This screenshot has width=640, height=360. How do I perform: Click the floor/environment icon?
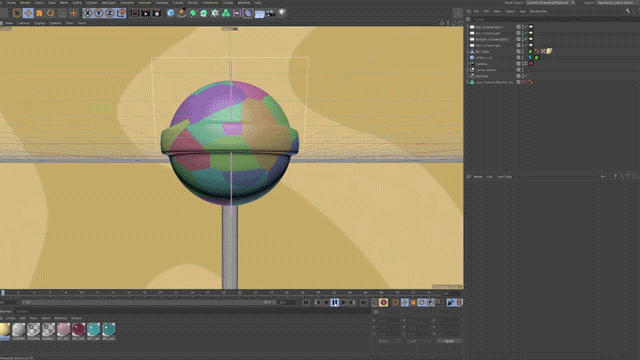[259, 13]
